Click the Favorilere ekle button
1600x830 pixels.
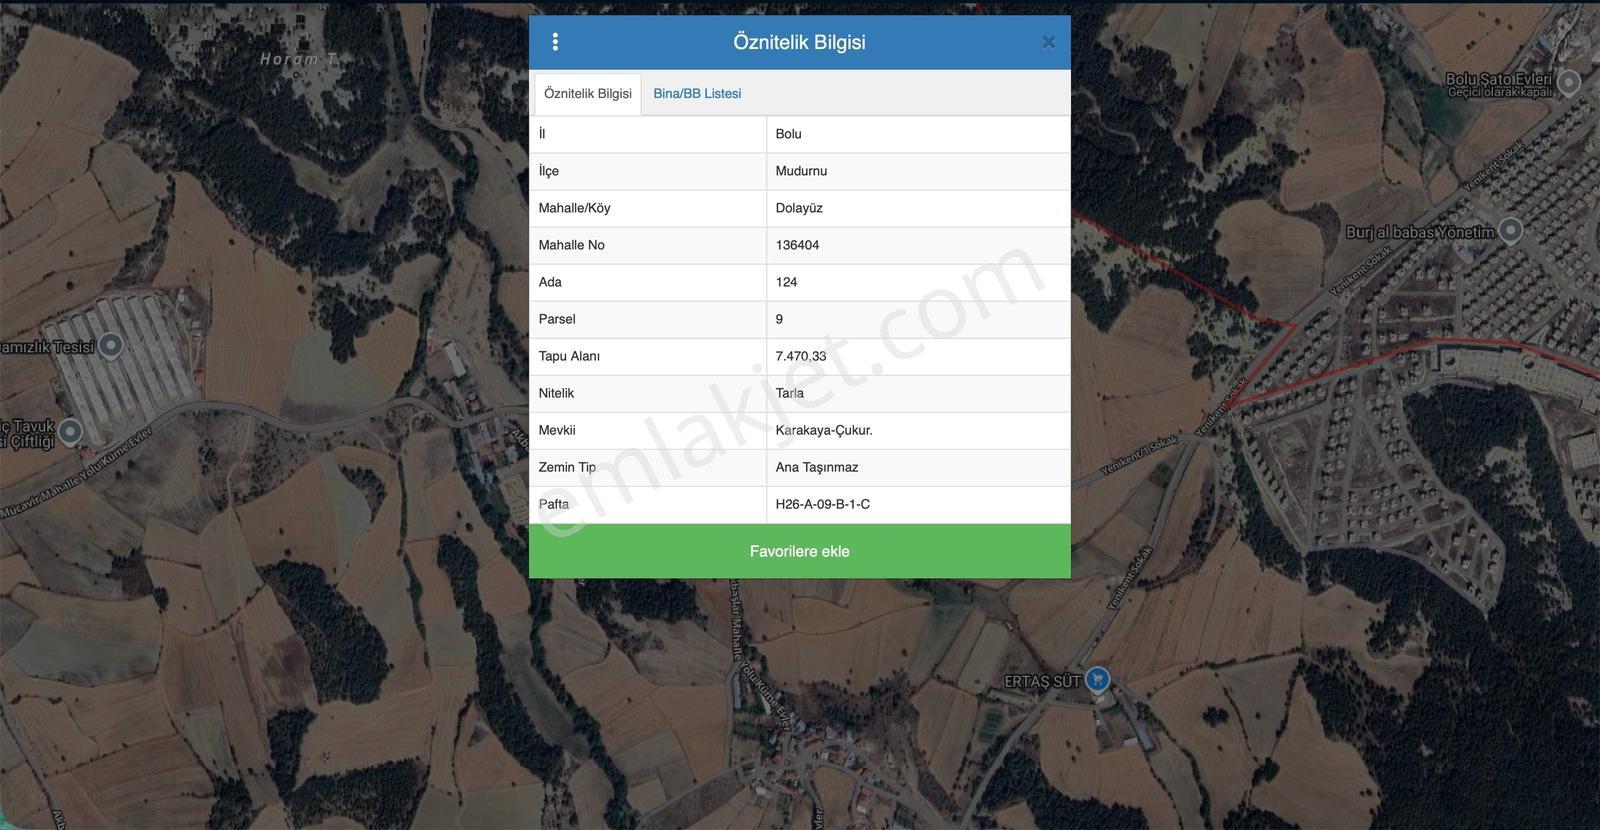(x=800, y=551)
